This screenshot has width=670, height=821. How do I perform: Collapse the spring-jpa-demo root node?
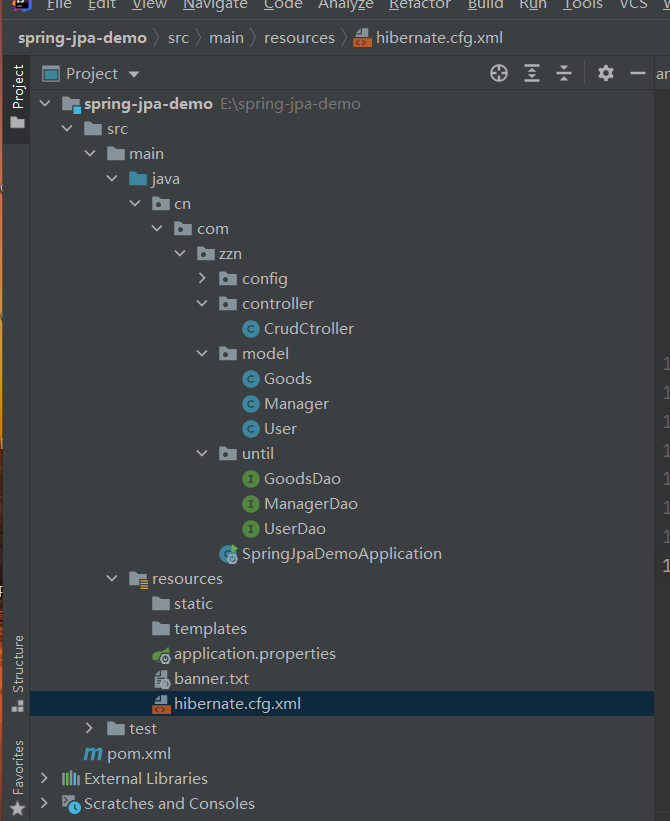(45, 104)
